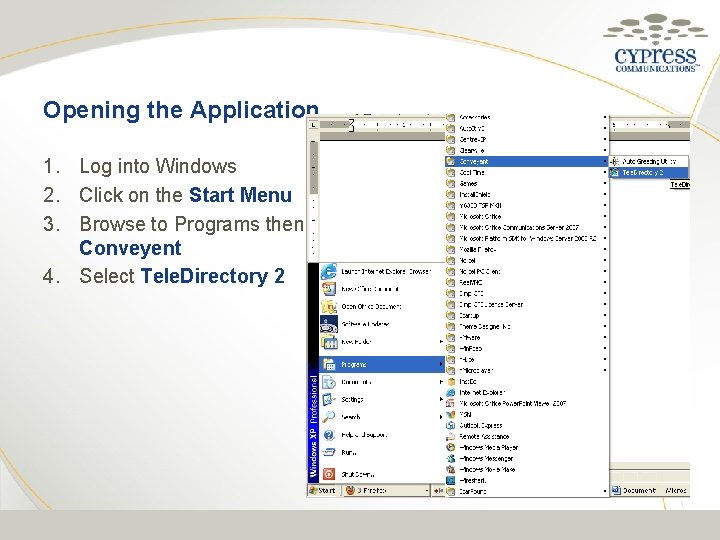
Task: Open the Startup programs folder
Action: [x=527, y=315]
